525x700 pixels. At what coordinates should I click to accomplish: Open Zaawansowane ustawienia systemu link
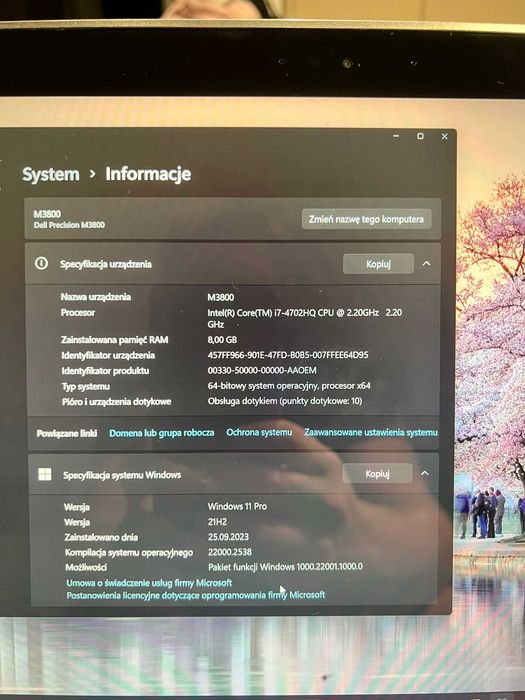(x=371, y=432)
